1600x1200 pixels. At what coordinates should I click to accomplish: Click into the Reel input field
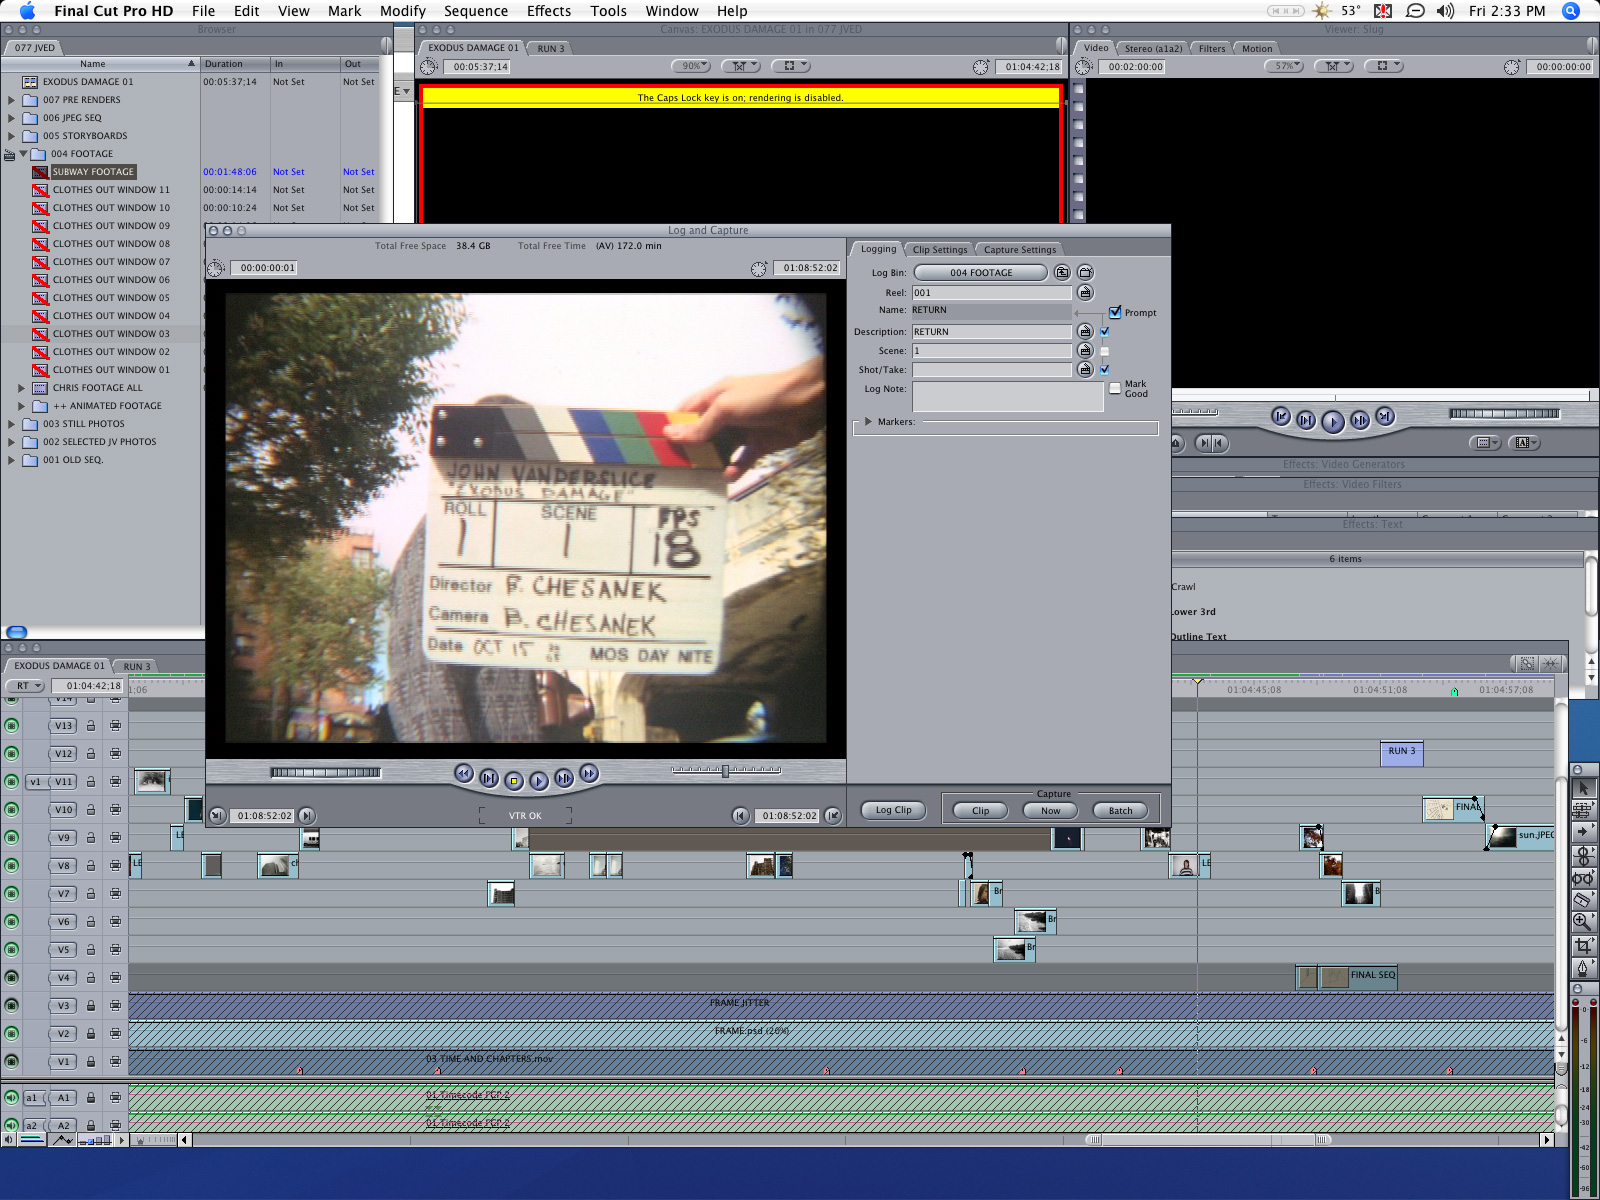click(992, 293)
